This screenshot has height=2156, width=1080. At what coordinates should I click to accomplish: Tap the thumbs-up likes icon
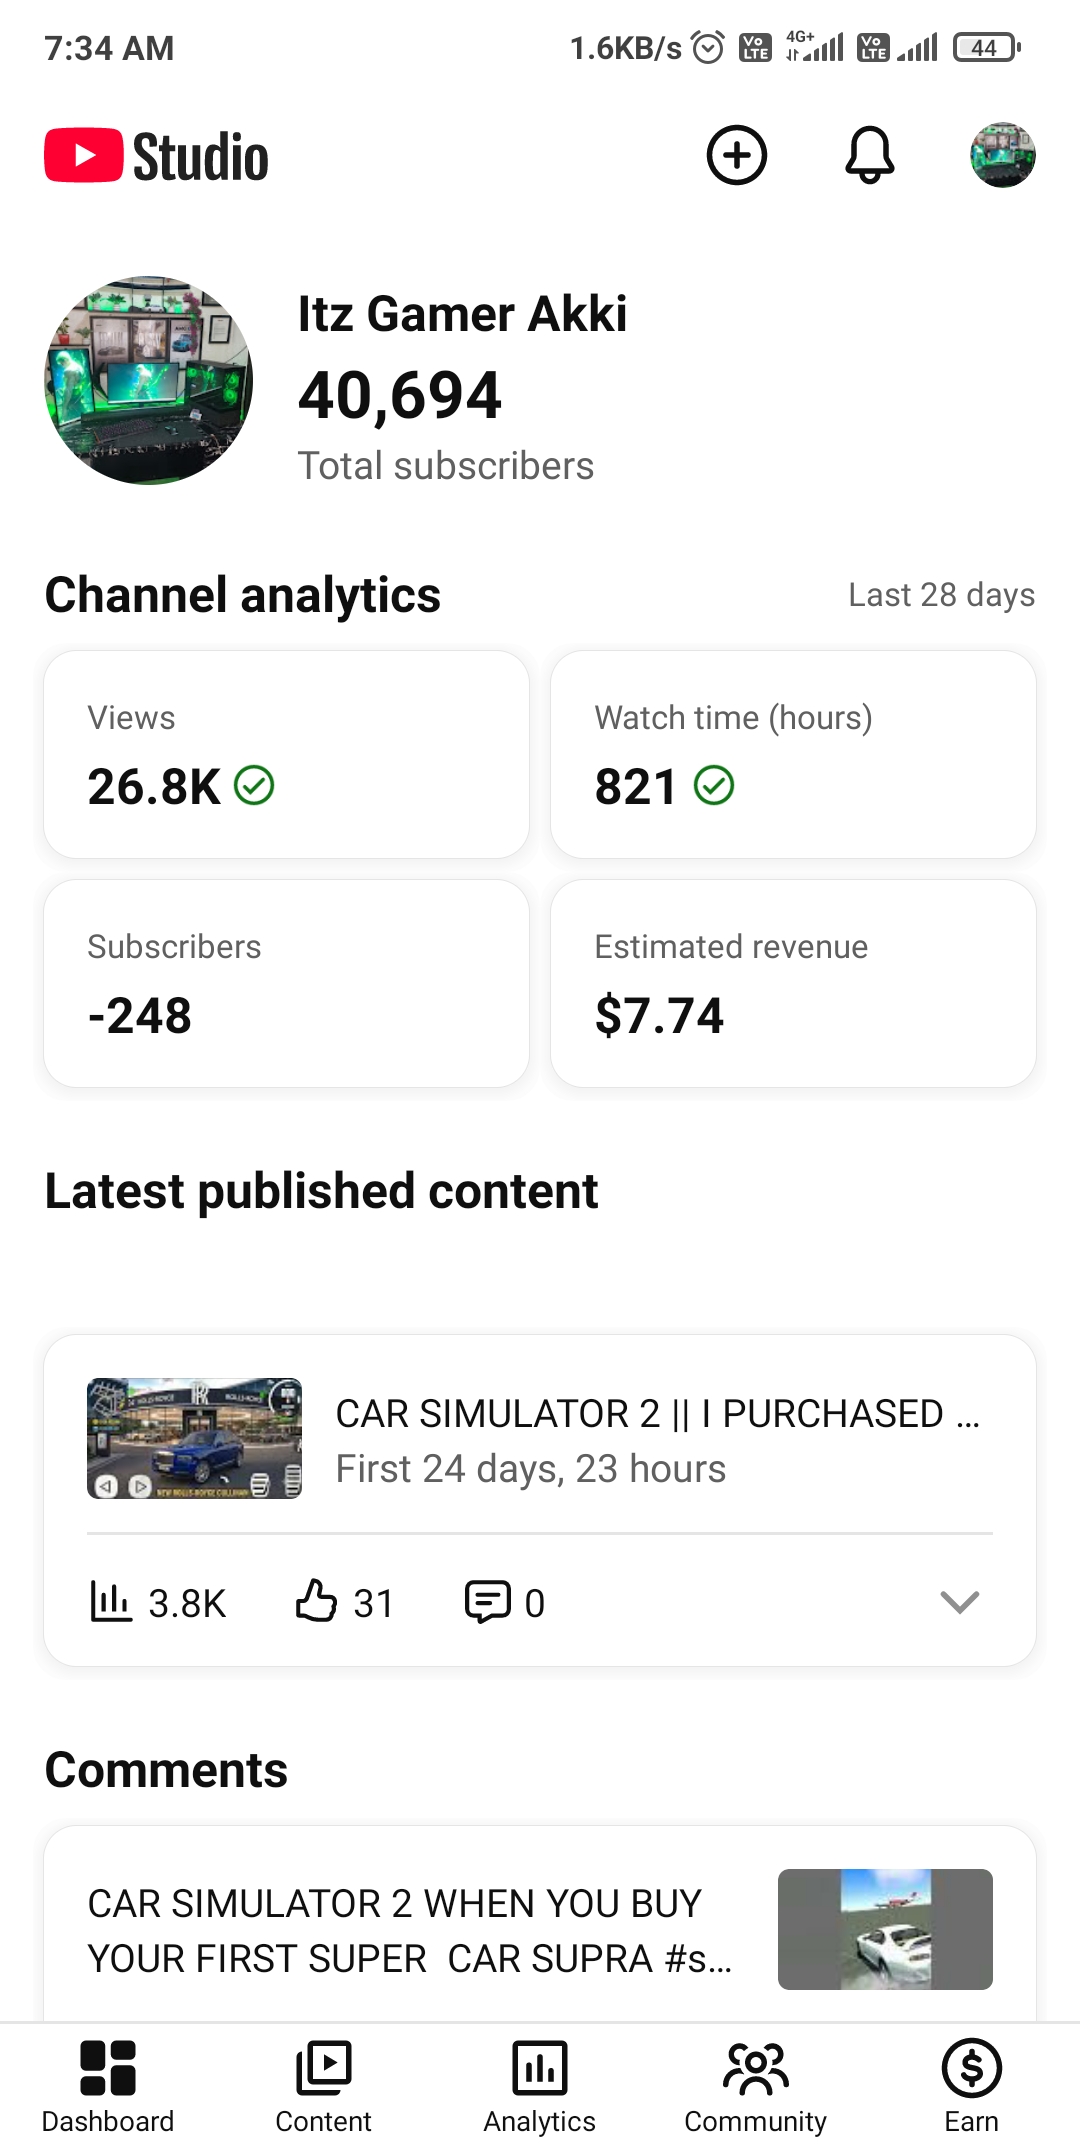pos(316,1600)
